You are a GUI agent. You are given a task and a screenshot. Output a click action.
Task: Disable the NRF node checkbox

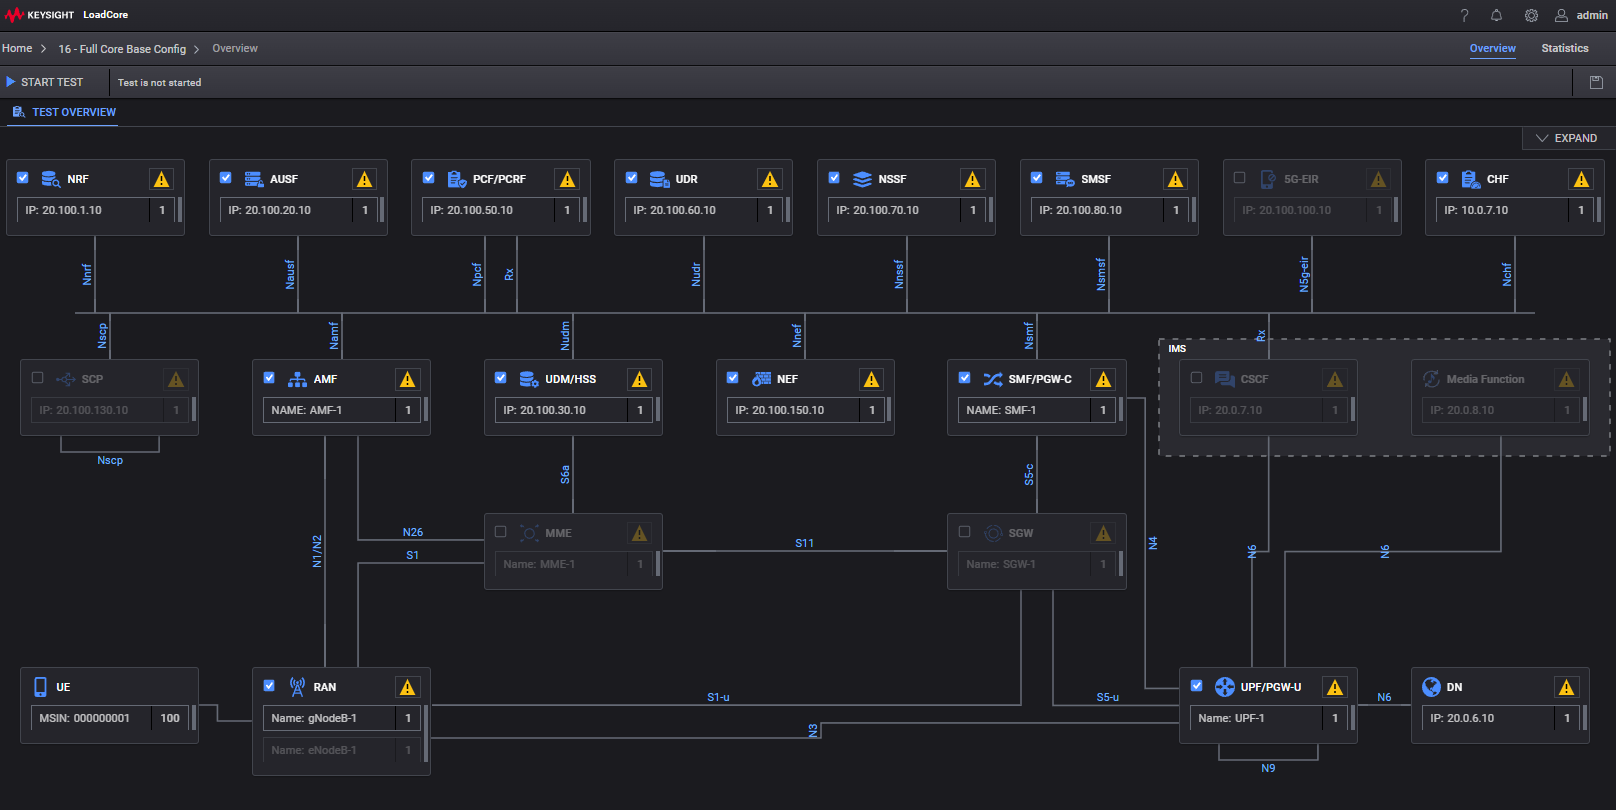(23, 178)
